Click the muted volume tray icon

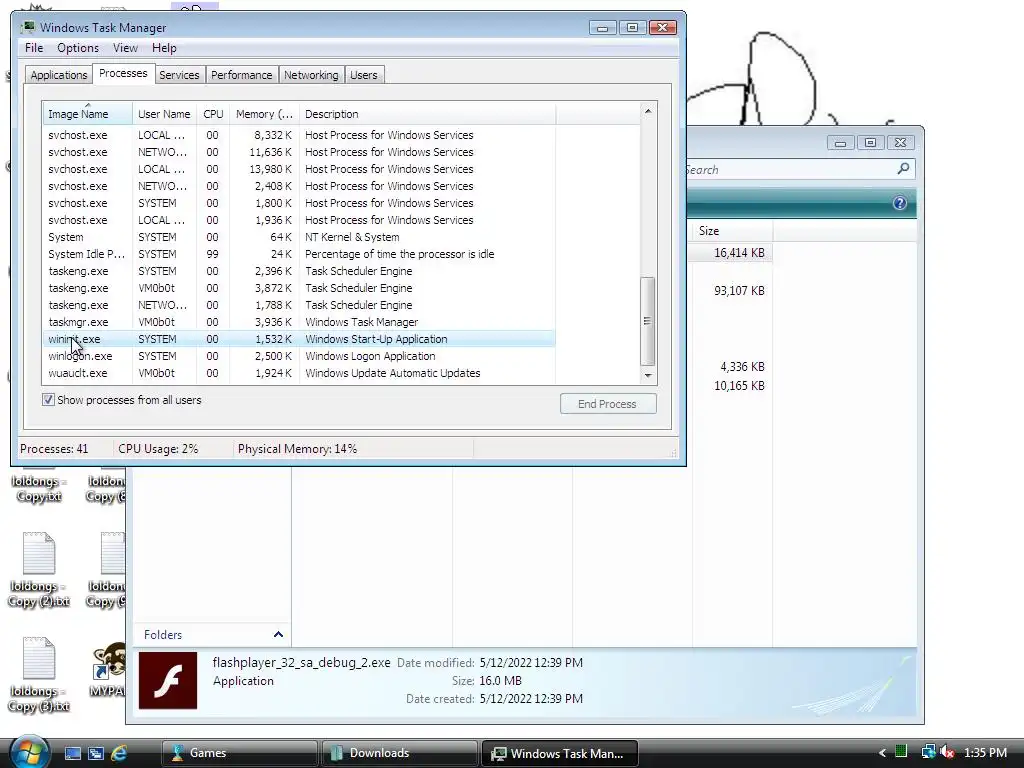coord(947,752)
